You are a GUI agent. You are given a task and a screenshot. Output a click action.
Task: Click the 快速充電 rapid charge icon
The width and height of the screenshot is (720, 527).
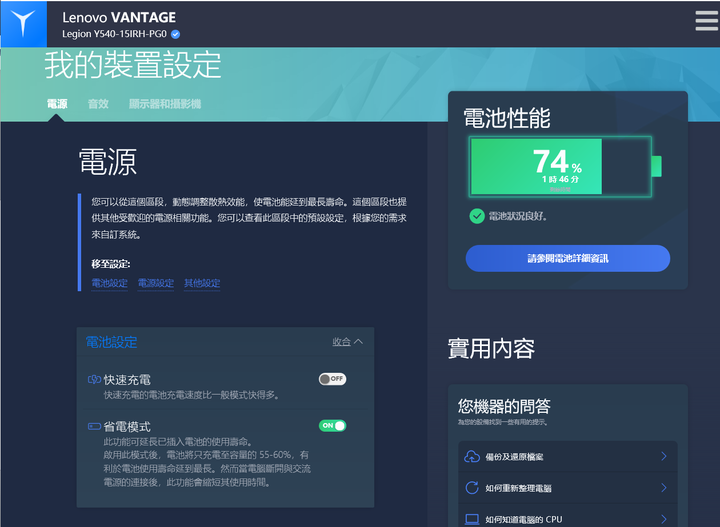click(x=94, y=380)
